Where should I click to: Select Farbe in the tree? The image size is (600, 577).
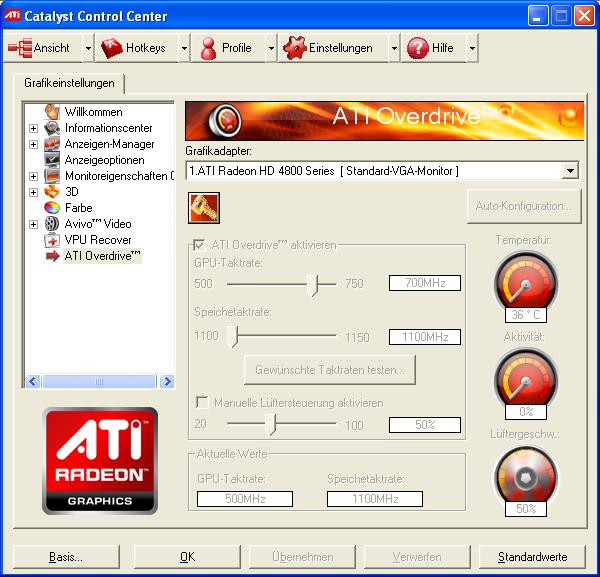78,208
